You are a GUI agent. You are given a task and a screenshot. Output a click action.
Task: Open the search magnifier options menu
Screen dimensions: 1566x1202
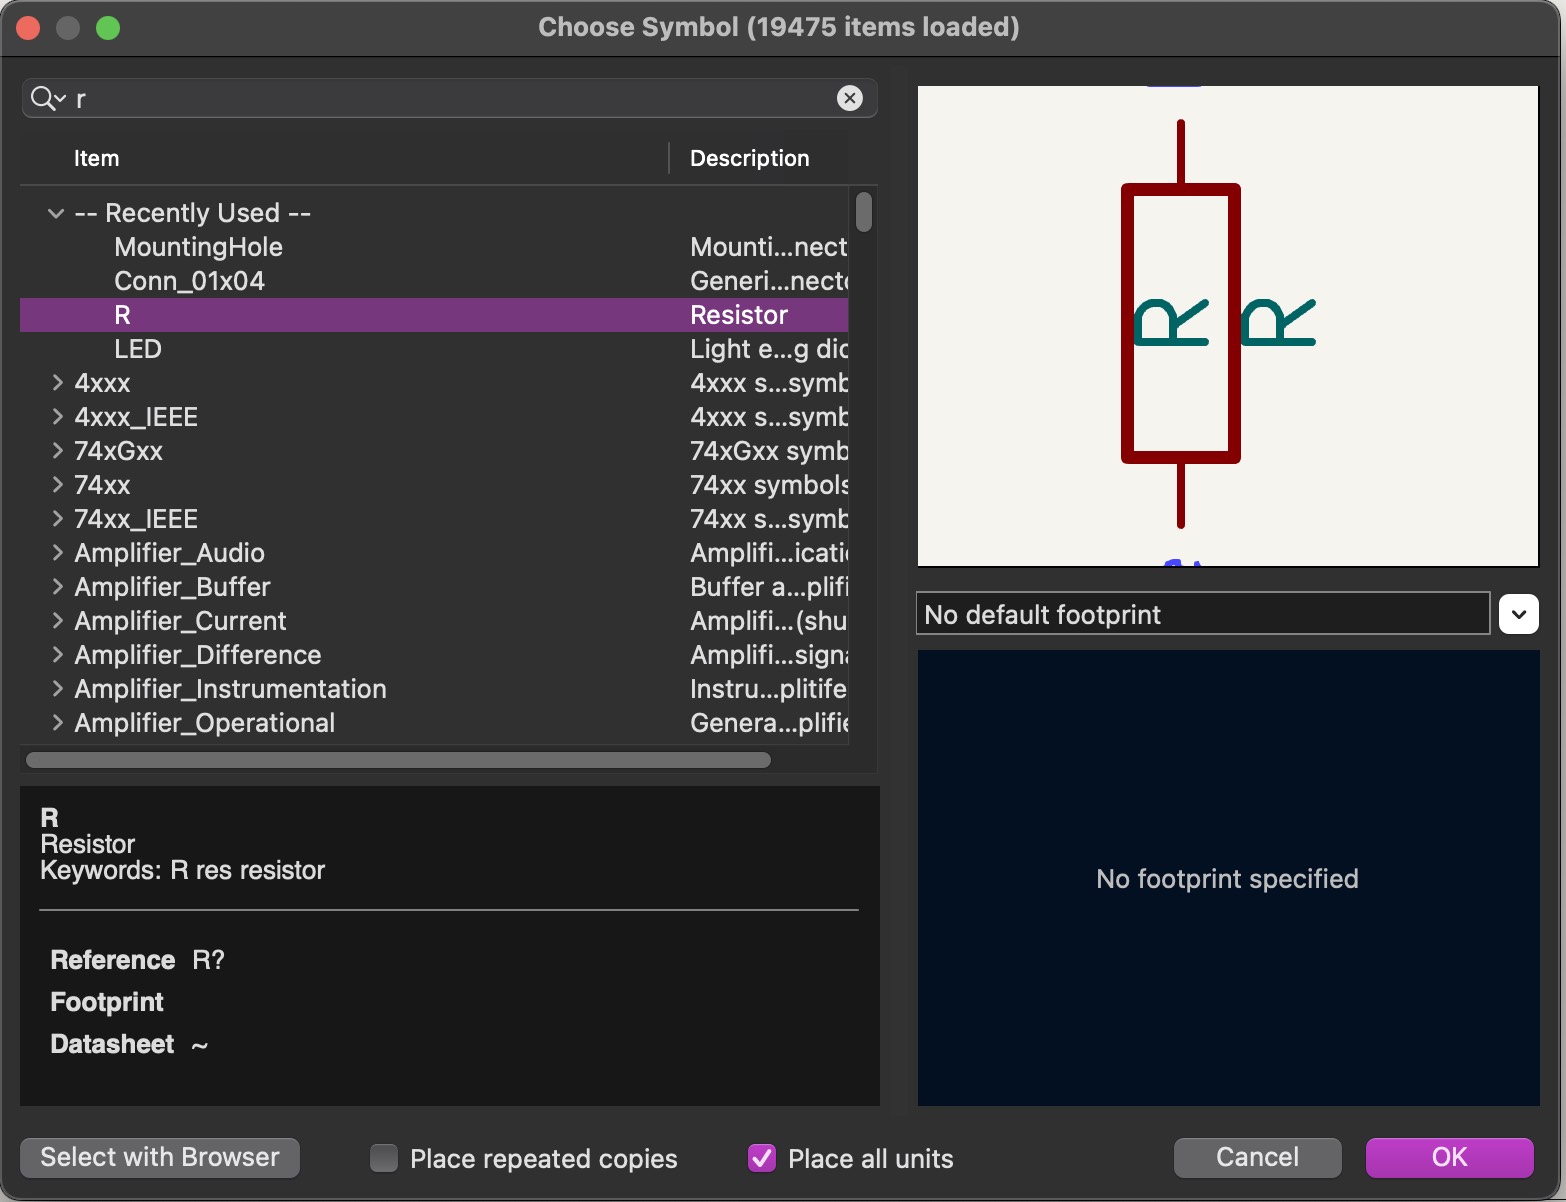pos(48,98)
